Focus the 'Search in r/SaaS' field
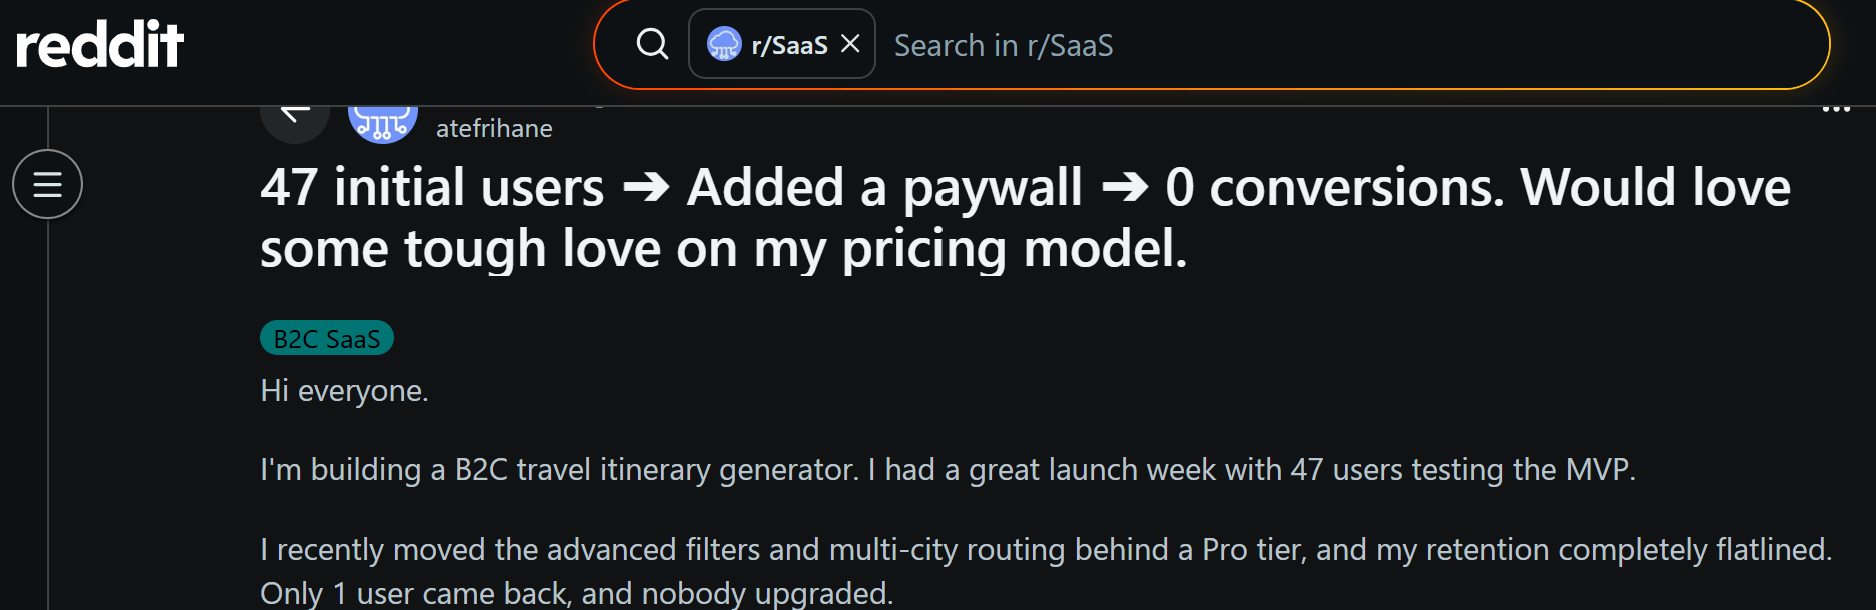The image size is (1876, 610). [x=1300, y=45]
